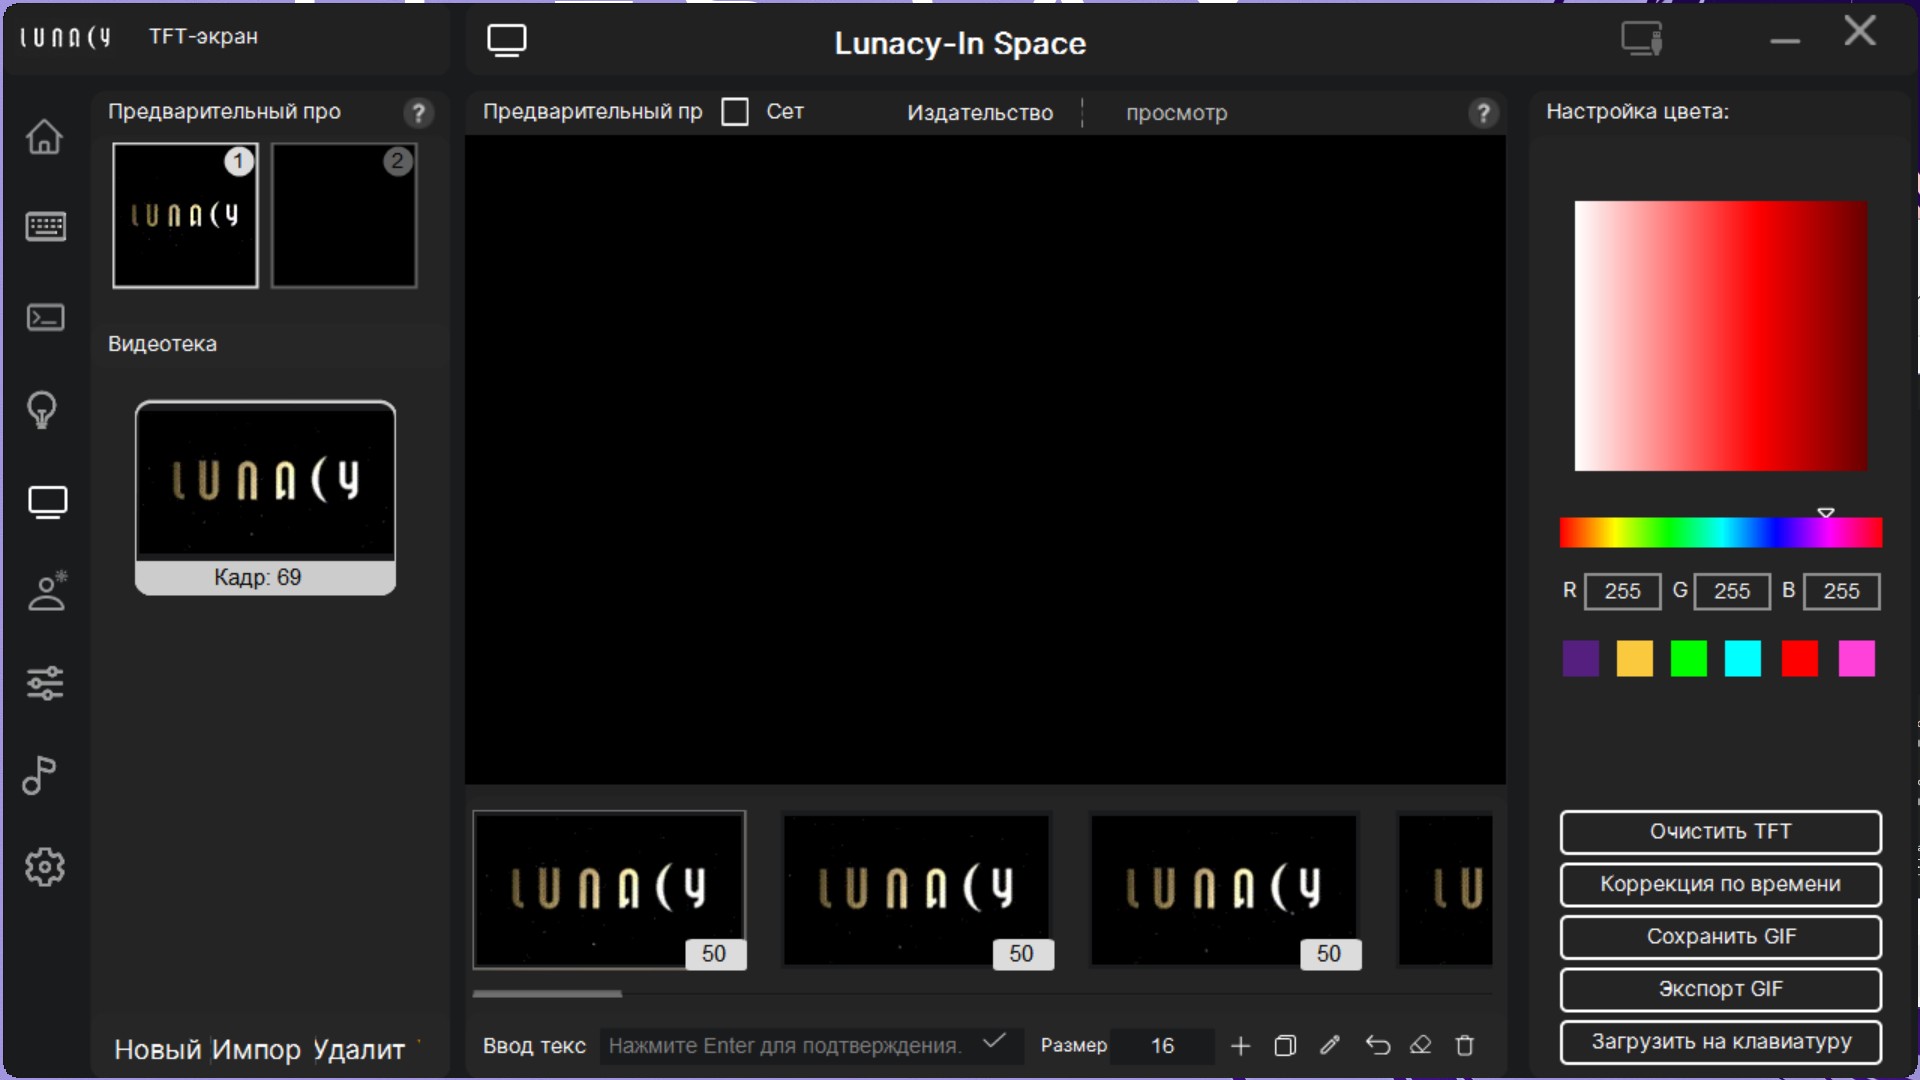Open help for the center preview panel

pos(1484,113)
